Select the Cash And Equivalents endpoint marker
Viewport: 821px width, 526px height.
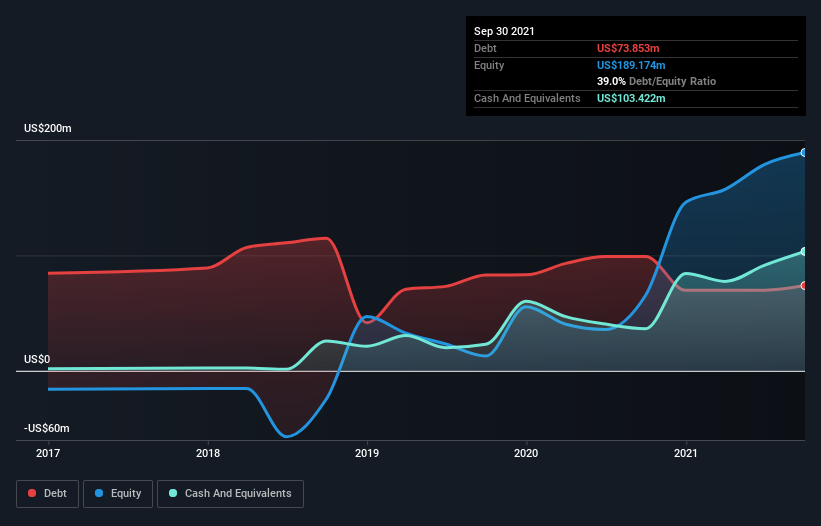pyautogui.click(x=804, y=252)
